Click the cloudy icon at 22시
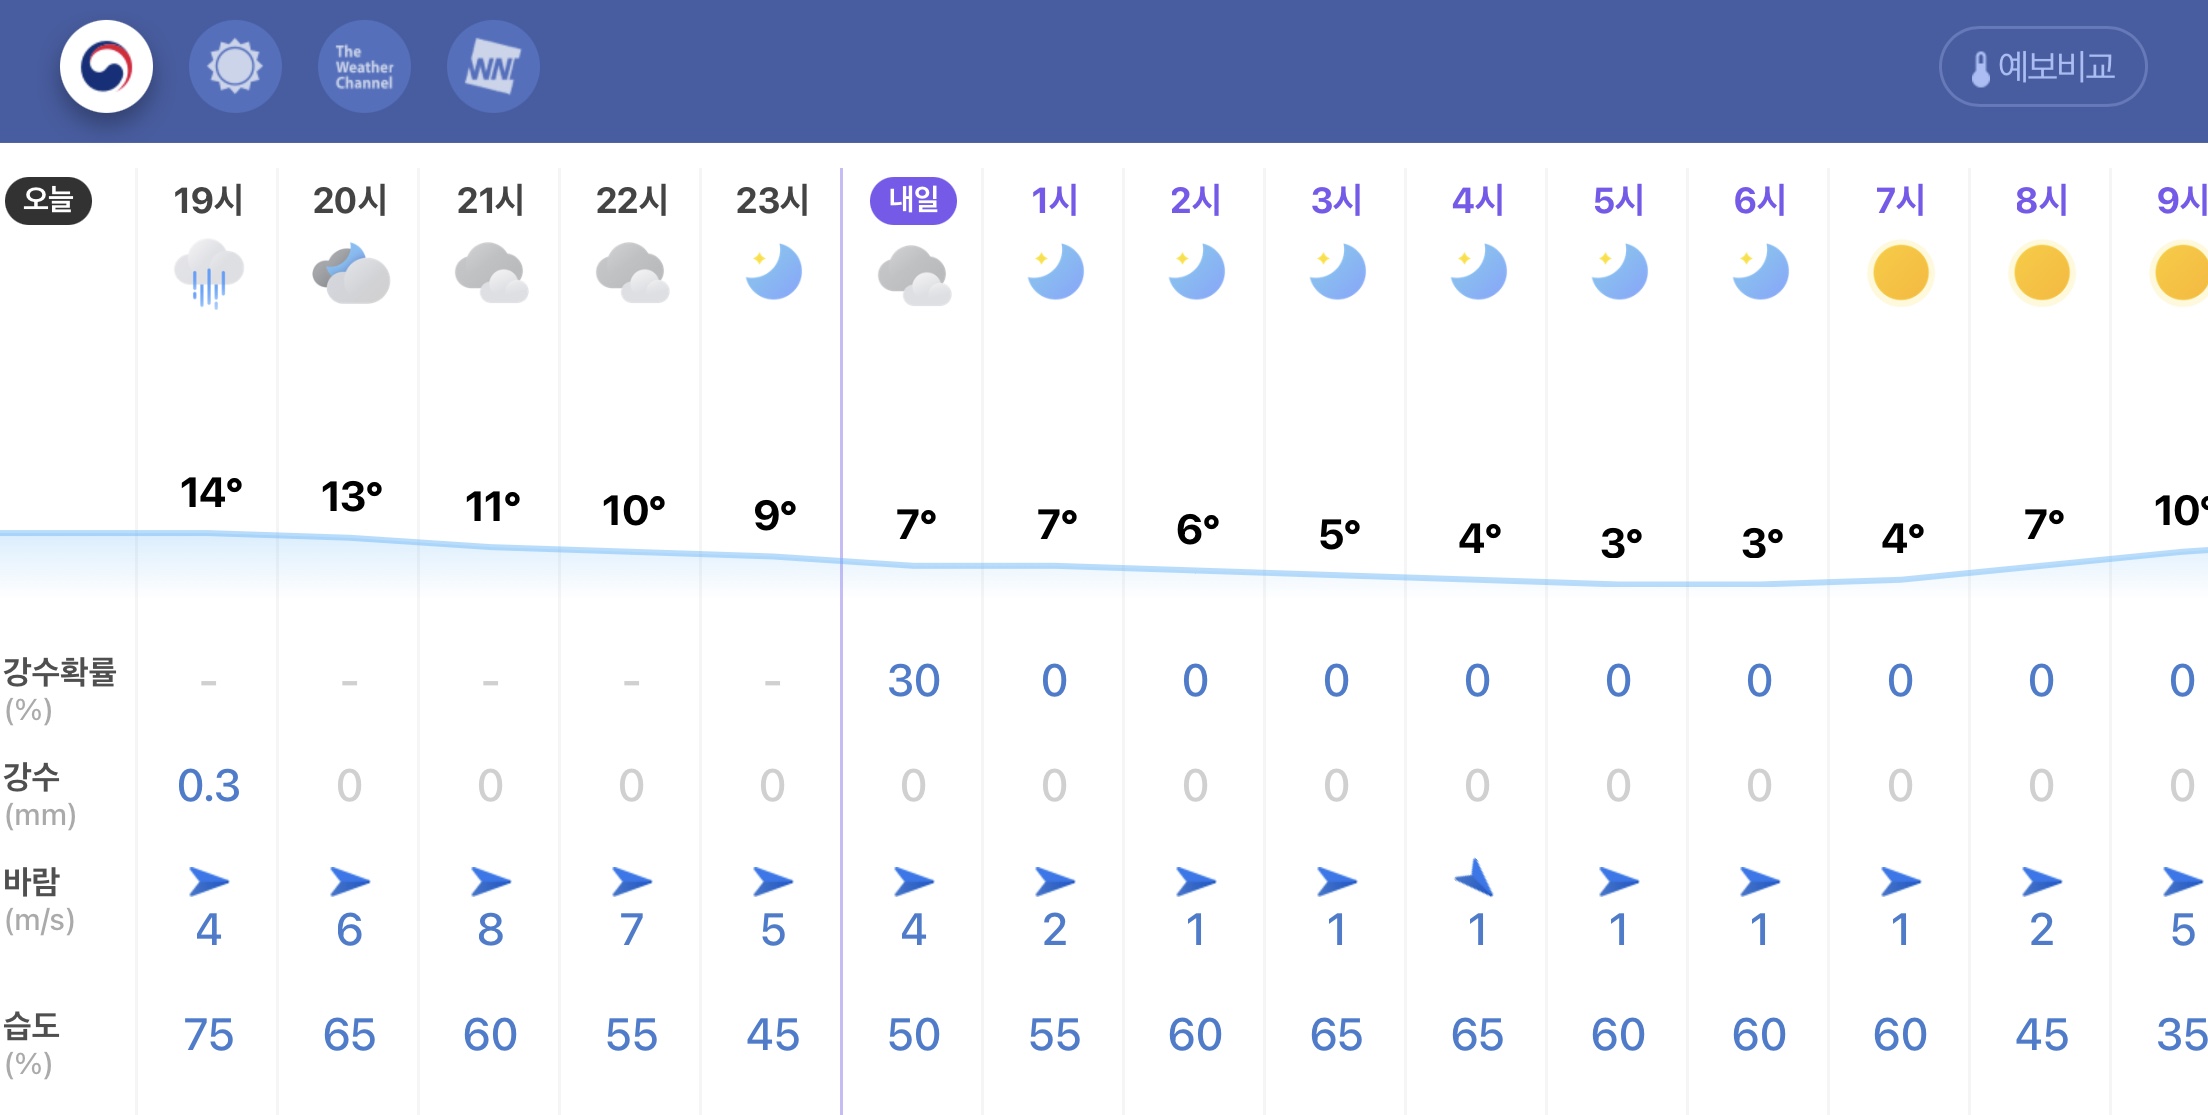The width and height of the screenshot is (2208, 1115). (632, 273)
